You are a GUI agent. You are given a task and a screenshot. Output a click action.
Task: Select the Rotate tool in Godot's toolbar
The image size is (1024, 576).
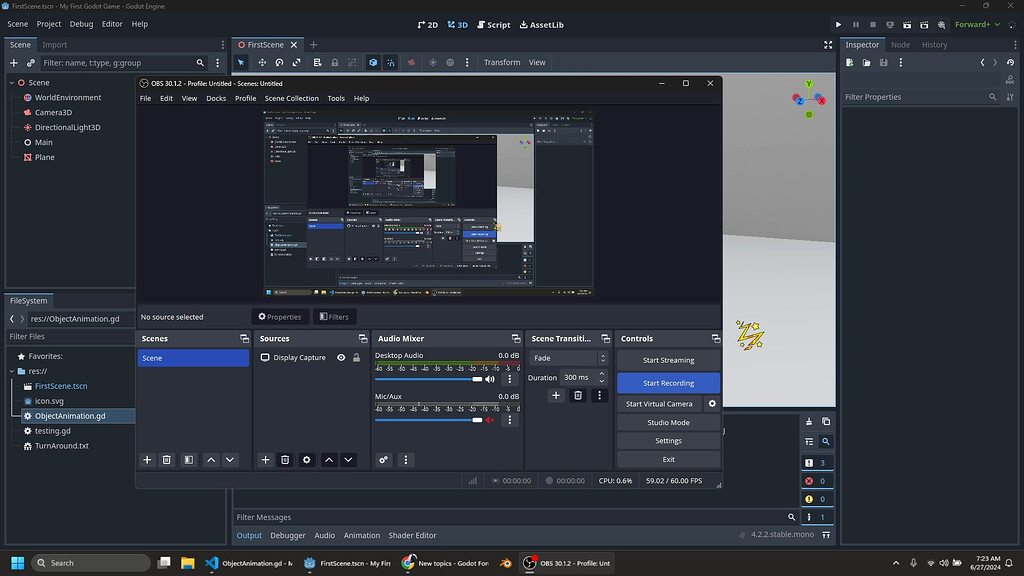(x=280, y=62)
